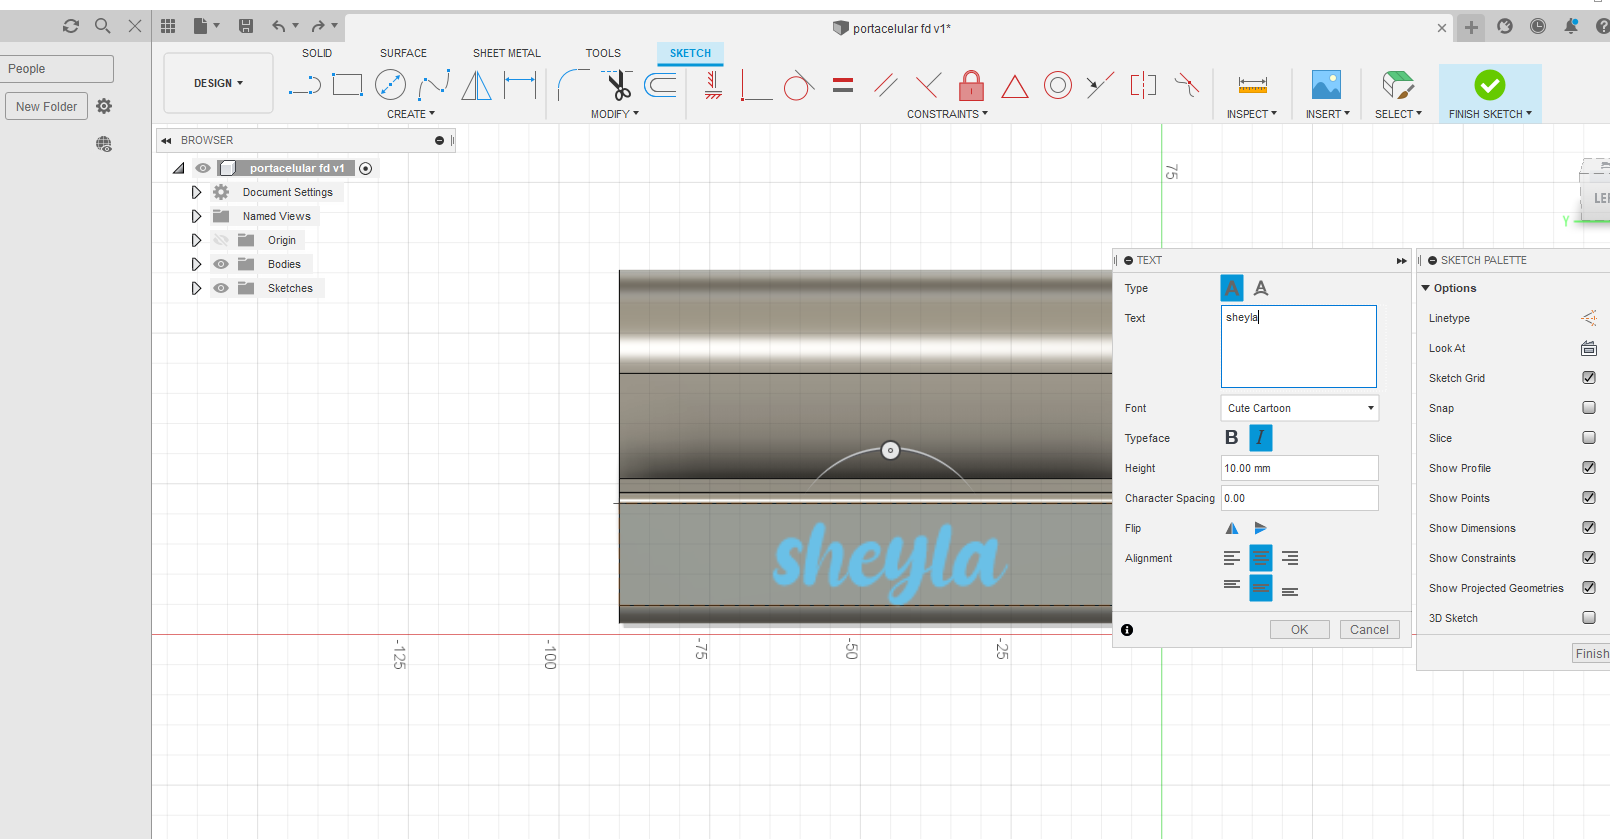This screenshot has width=1610, height=839.
Task: Apply the Tangent constraint
Action: click(x=798, y=85)
